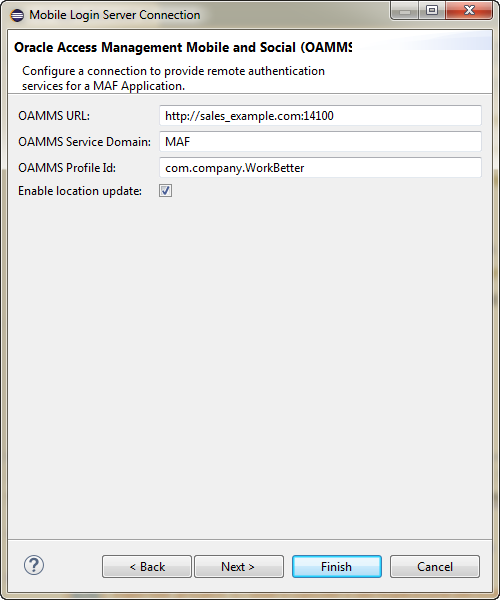500x600 pixels.
Task: Click the OAMMS URL label
Action: tap(54, 116)
